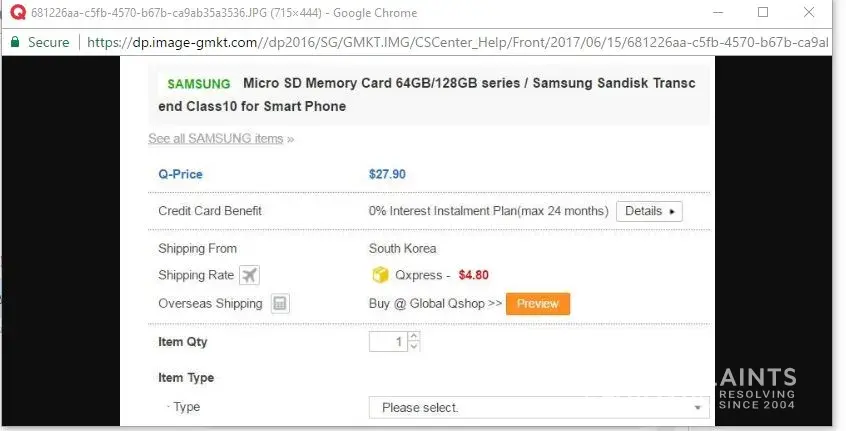Screen dimensions: 846x431
Task: Open See all SAMSUNG items link
Action: click(x=215, y=138)
